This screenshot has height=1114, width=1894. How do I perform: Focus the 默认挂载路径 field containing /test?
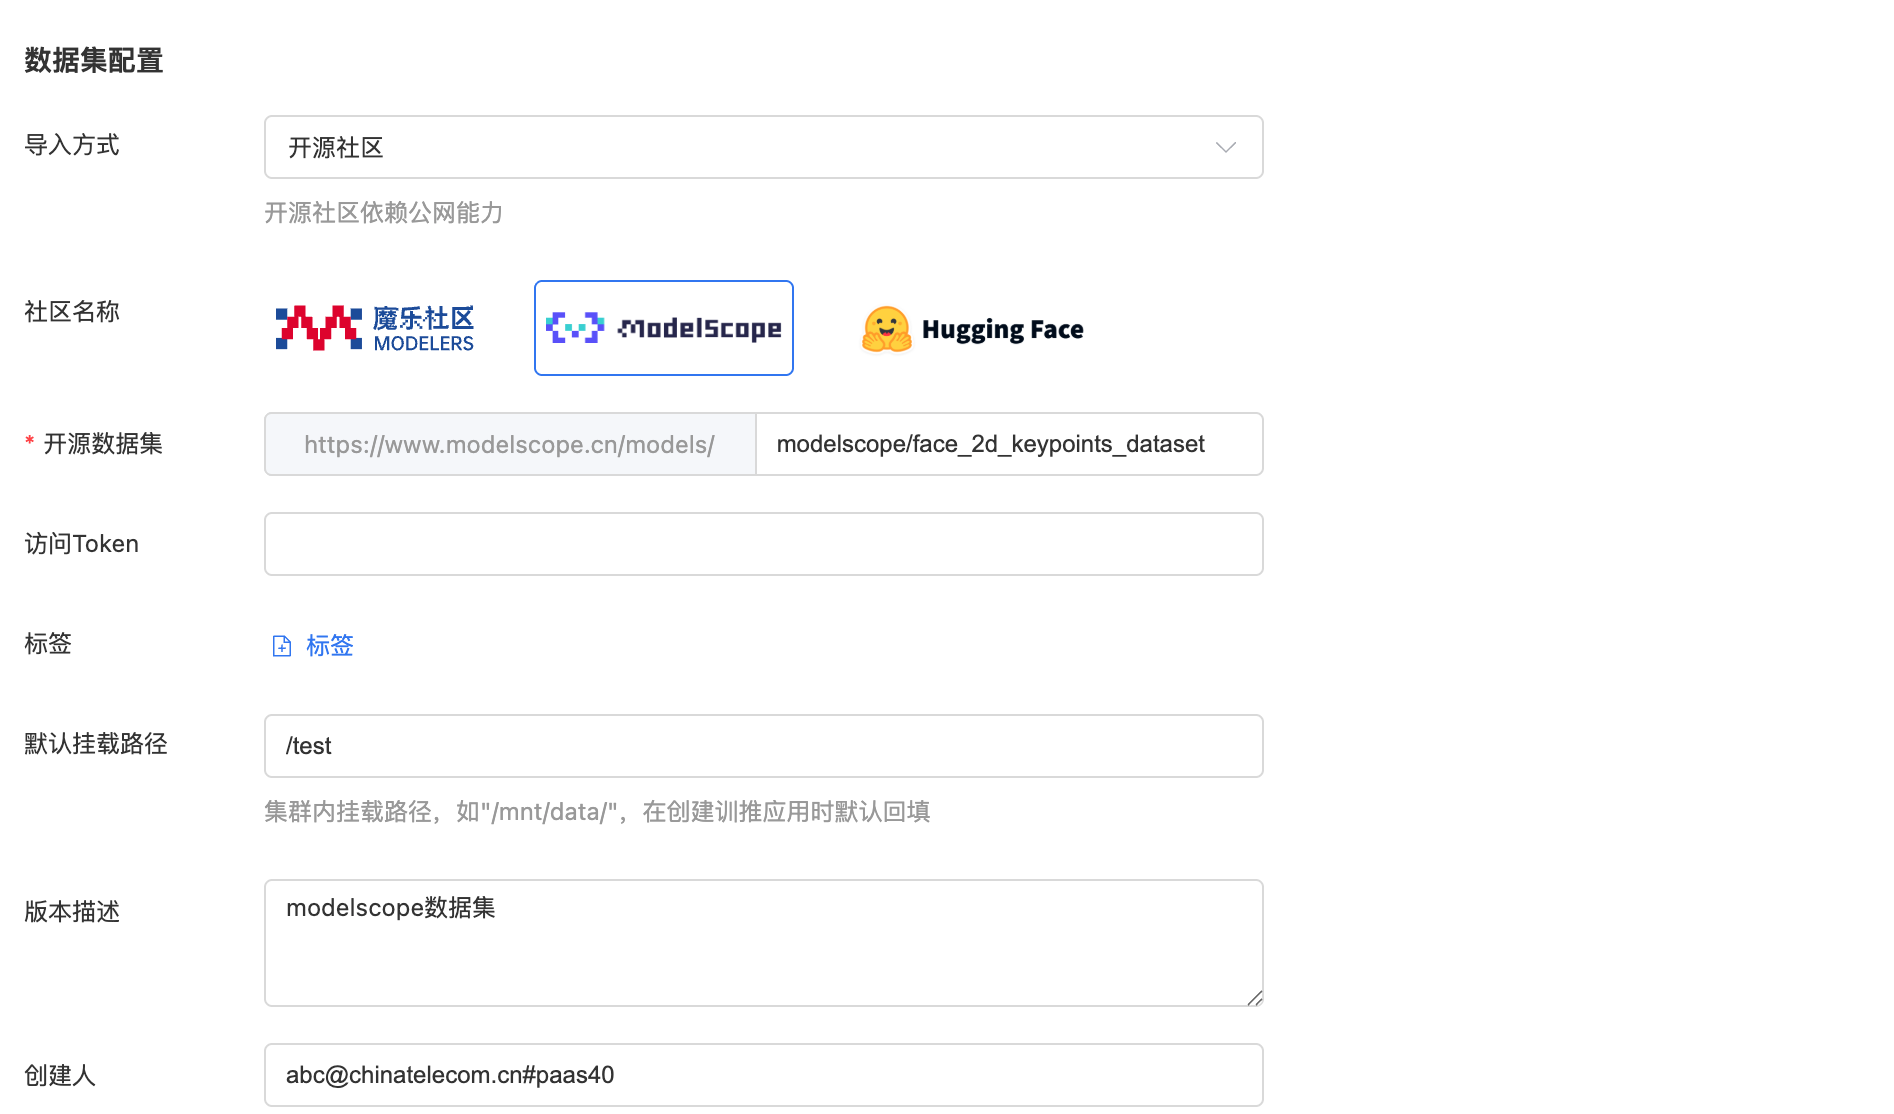tap(763, 746)
